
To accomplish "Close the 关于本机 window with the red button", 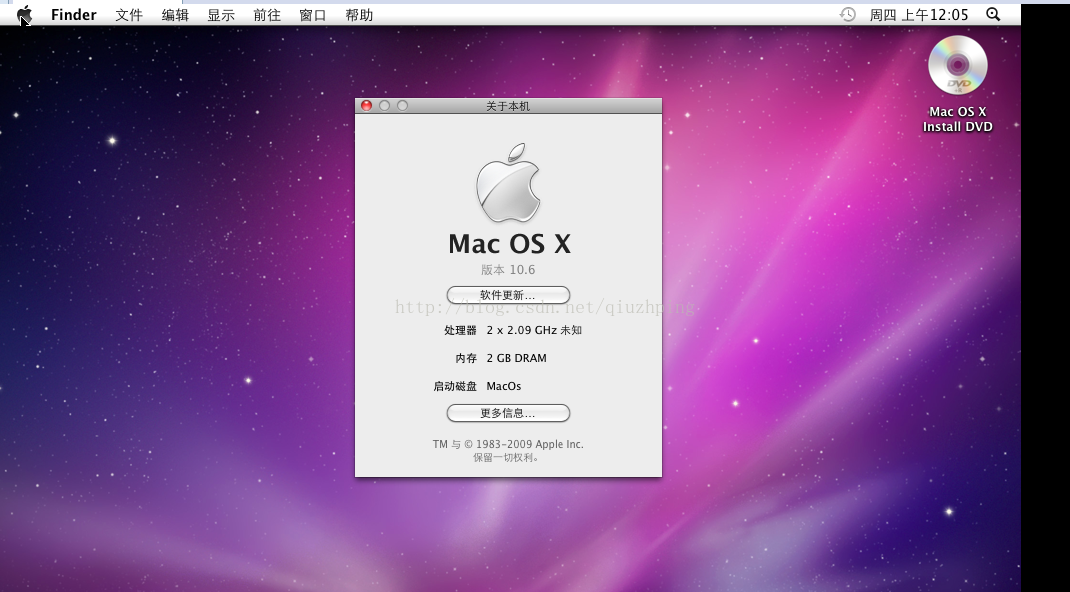I will coord(367,106).
